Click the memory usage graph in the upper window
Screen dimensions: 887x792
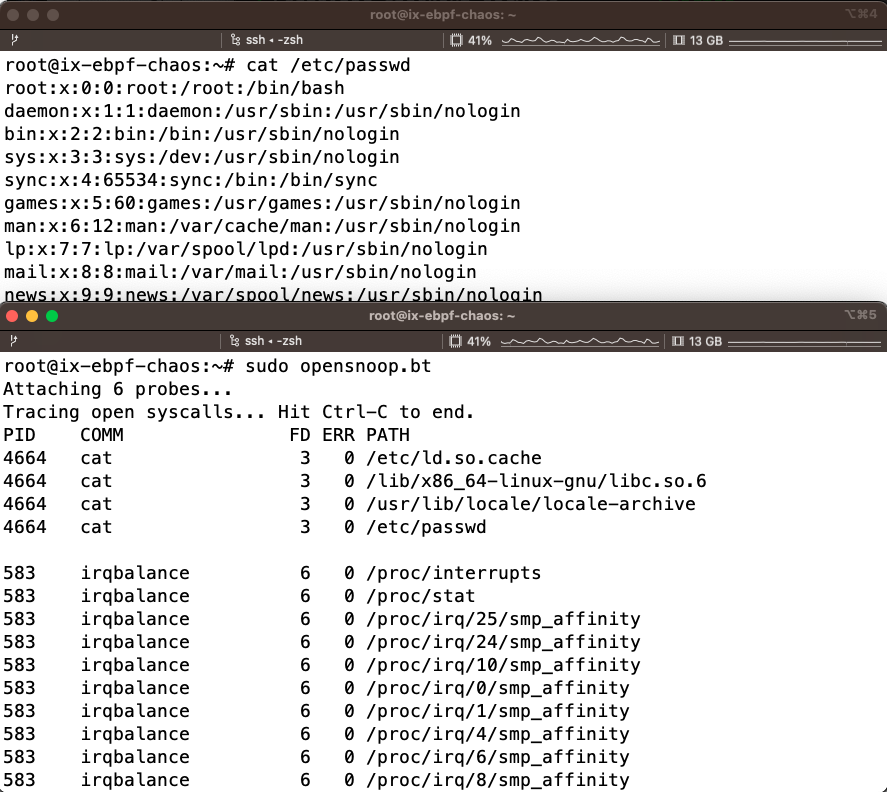805,41
